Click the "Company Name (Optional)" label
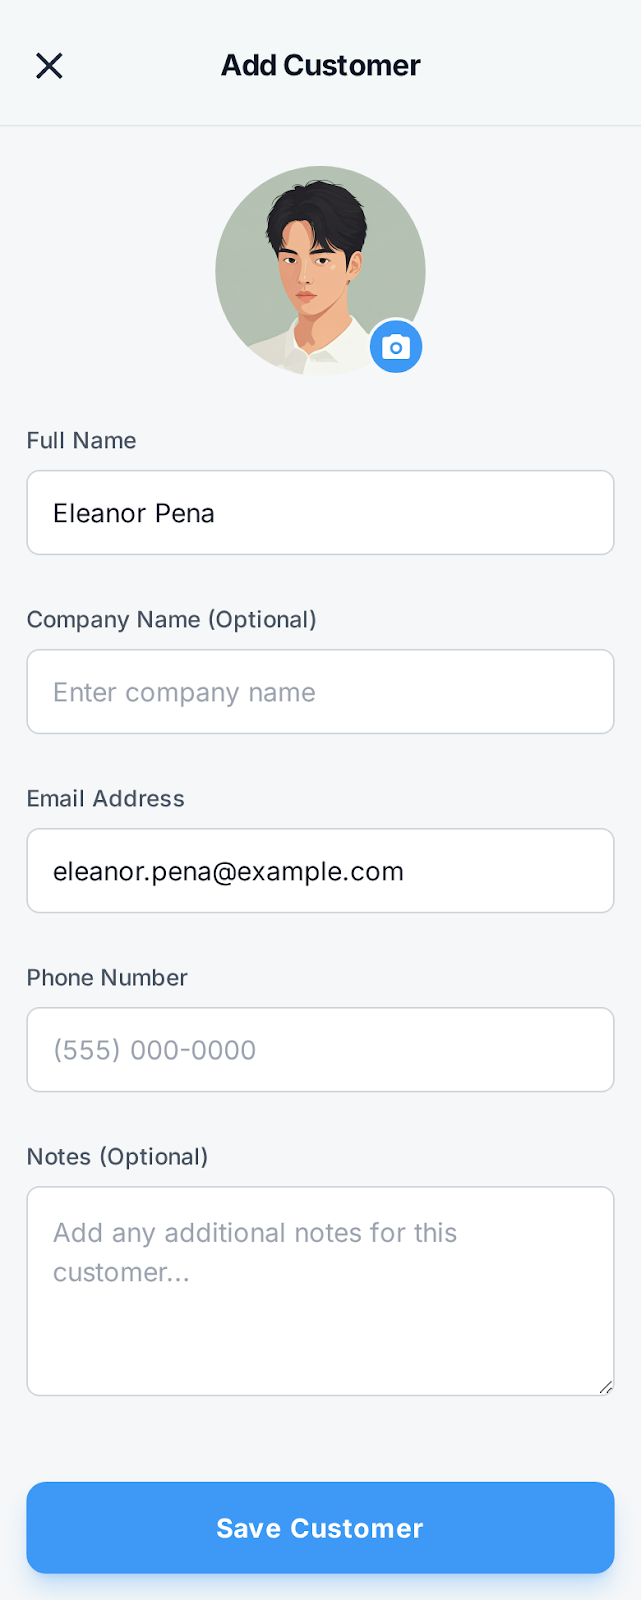The image size is (641, 1600). tap(171, 620)
